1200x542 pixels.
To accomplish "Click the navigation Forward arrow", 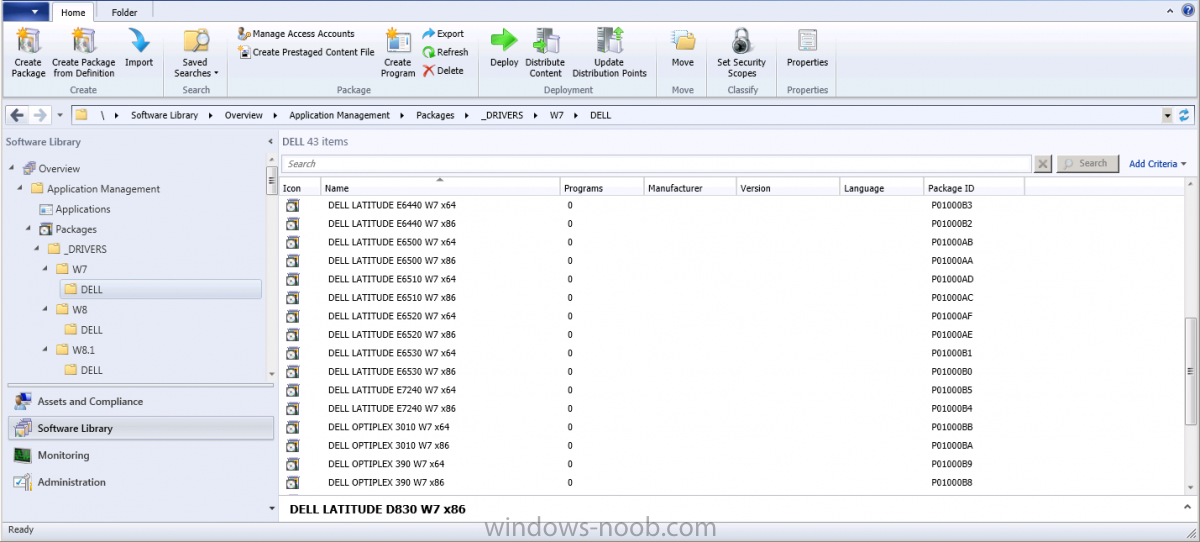I will pyautogui.click(x=40, y=115).
